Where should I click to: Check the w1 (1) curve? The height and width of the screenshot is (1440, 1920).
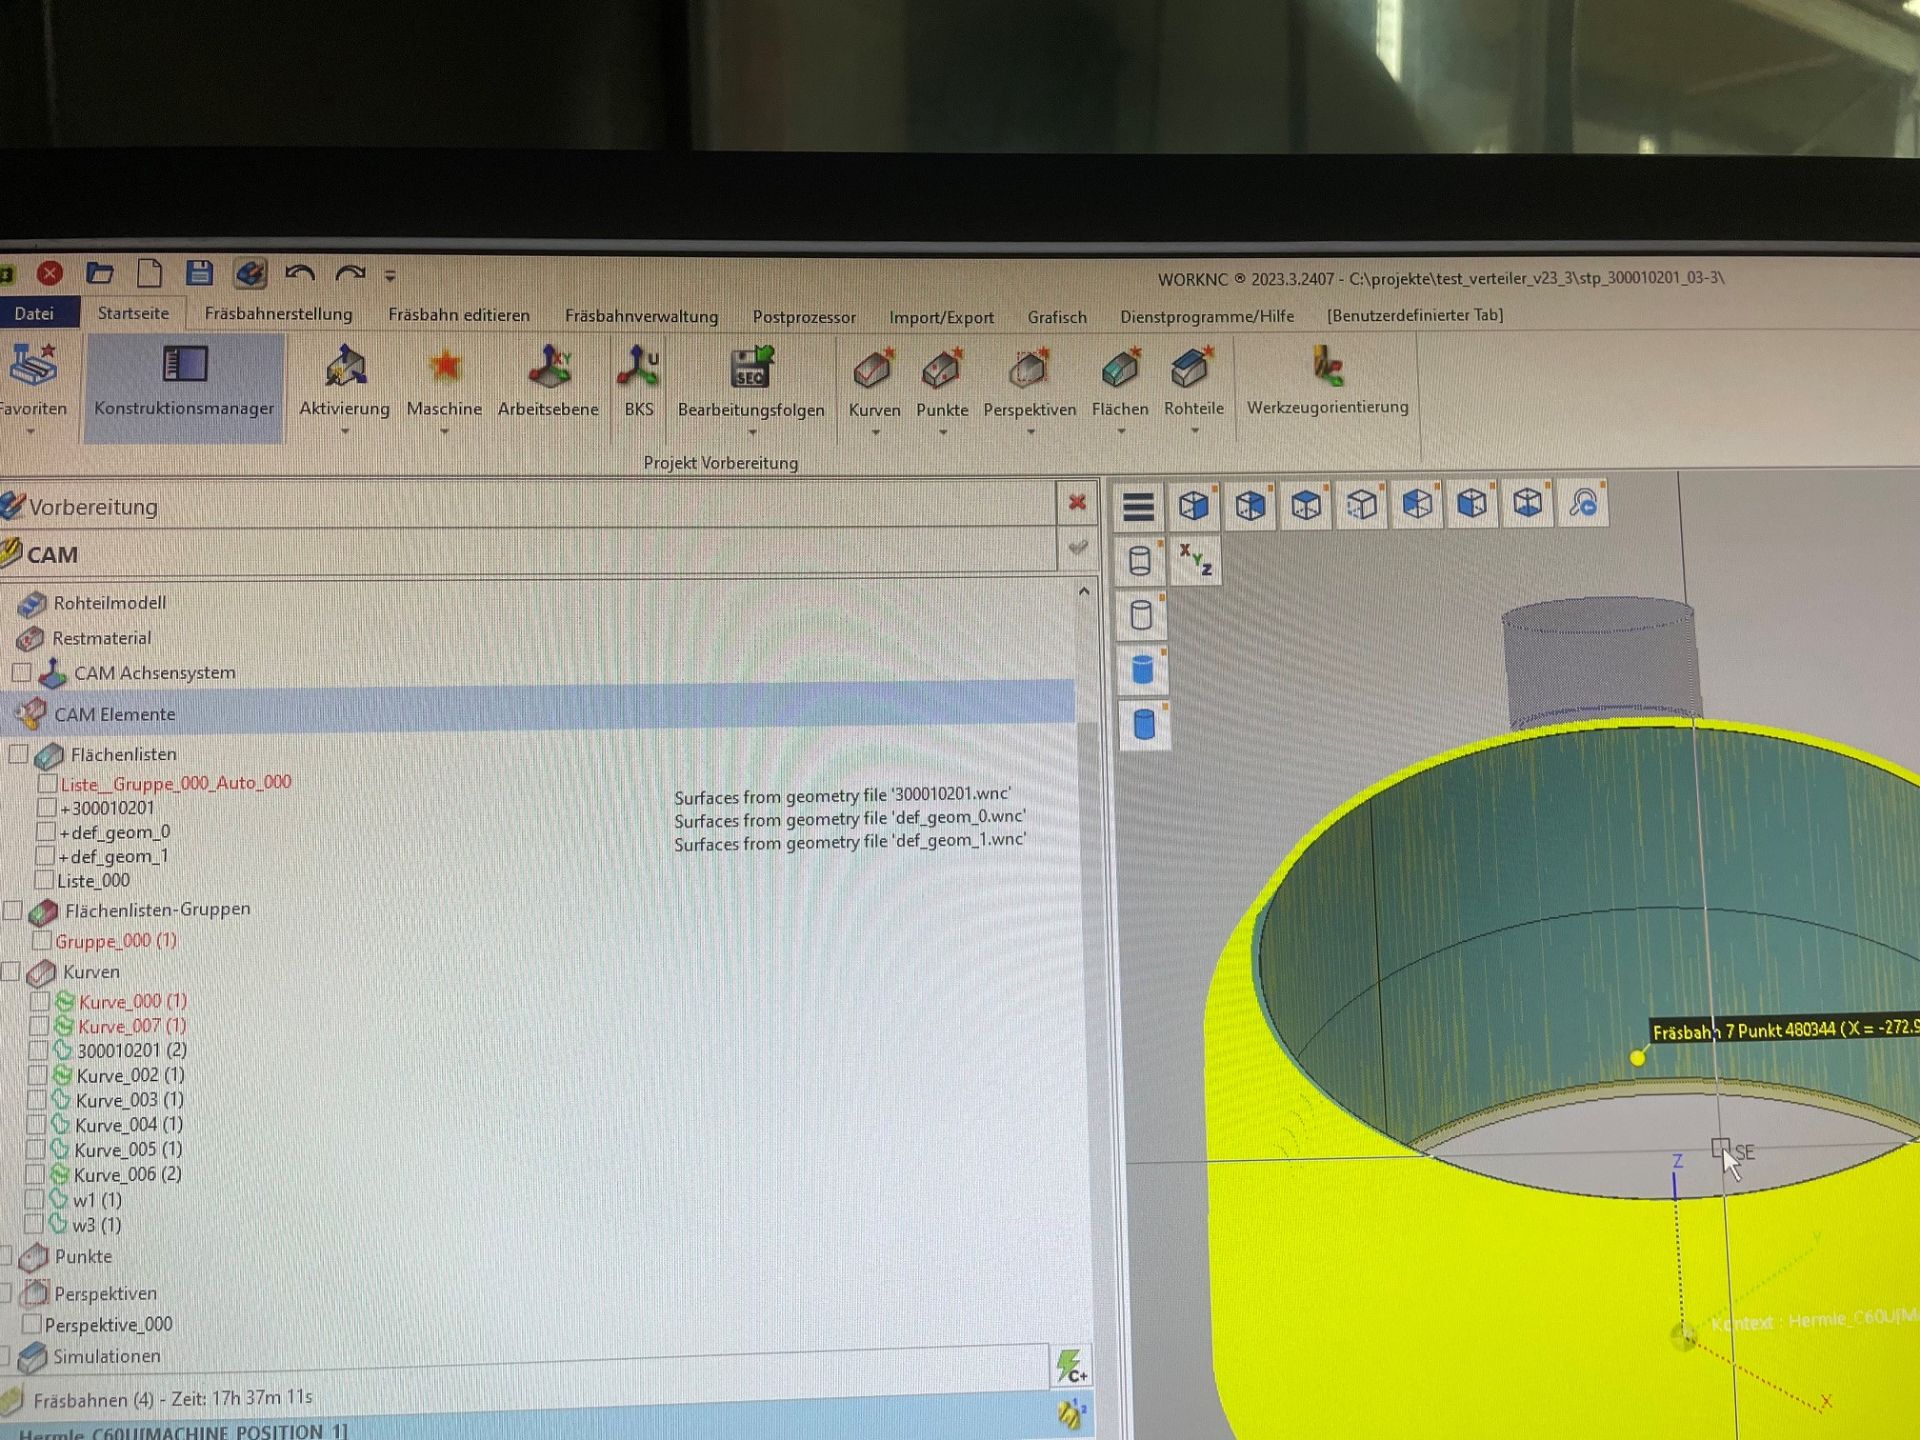pyautogui.click(x=34, y=1199)
